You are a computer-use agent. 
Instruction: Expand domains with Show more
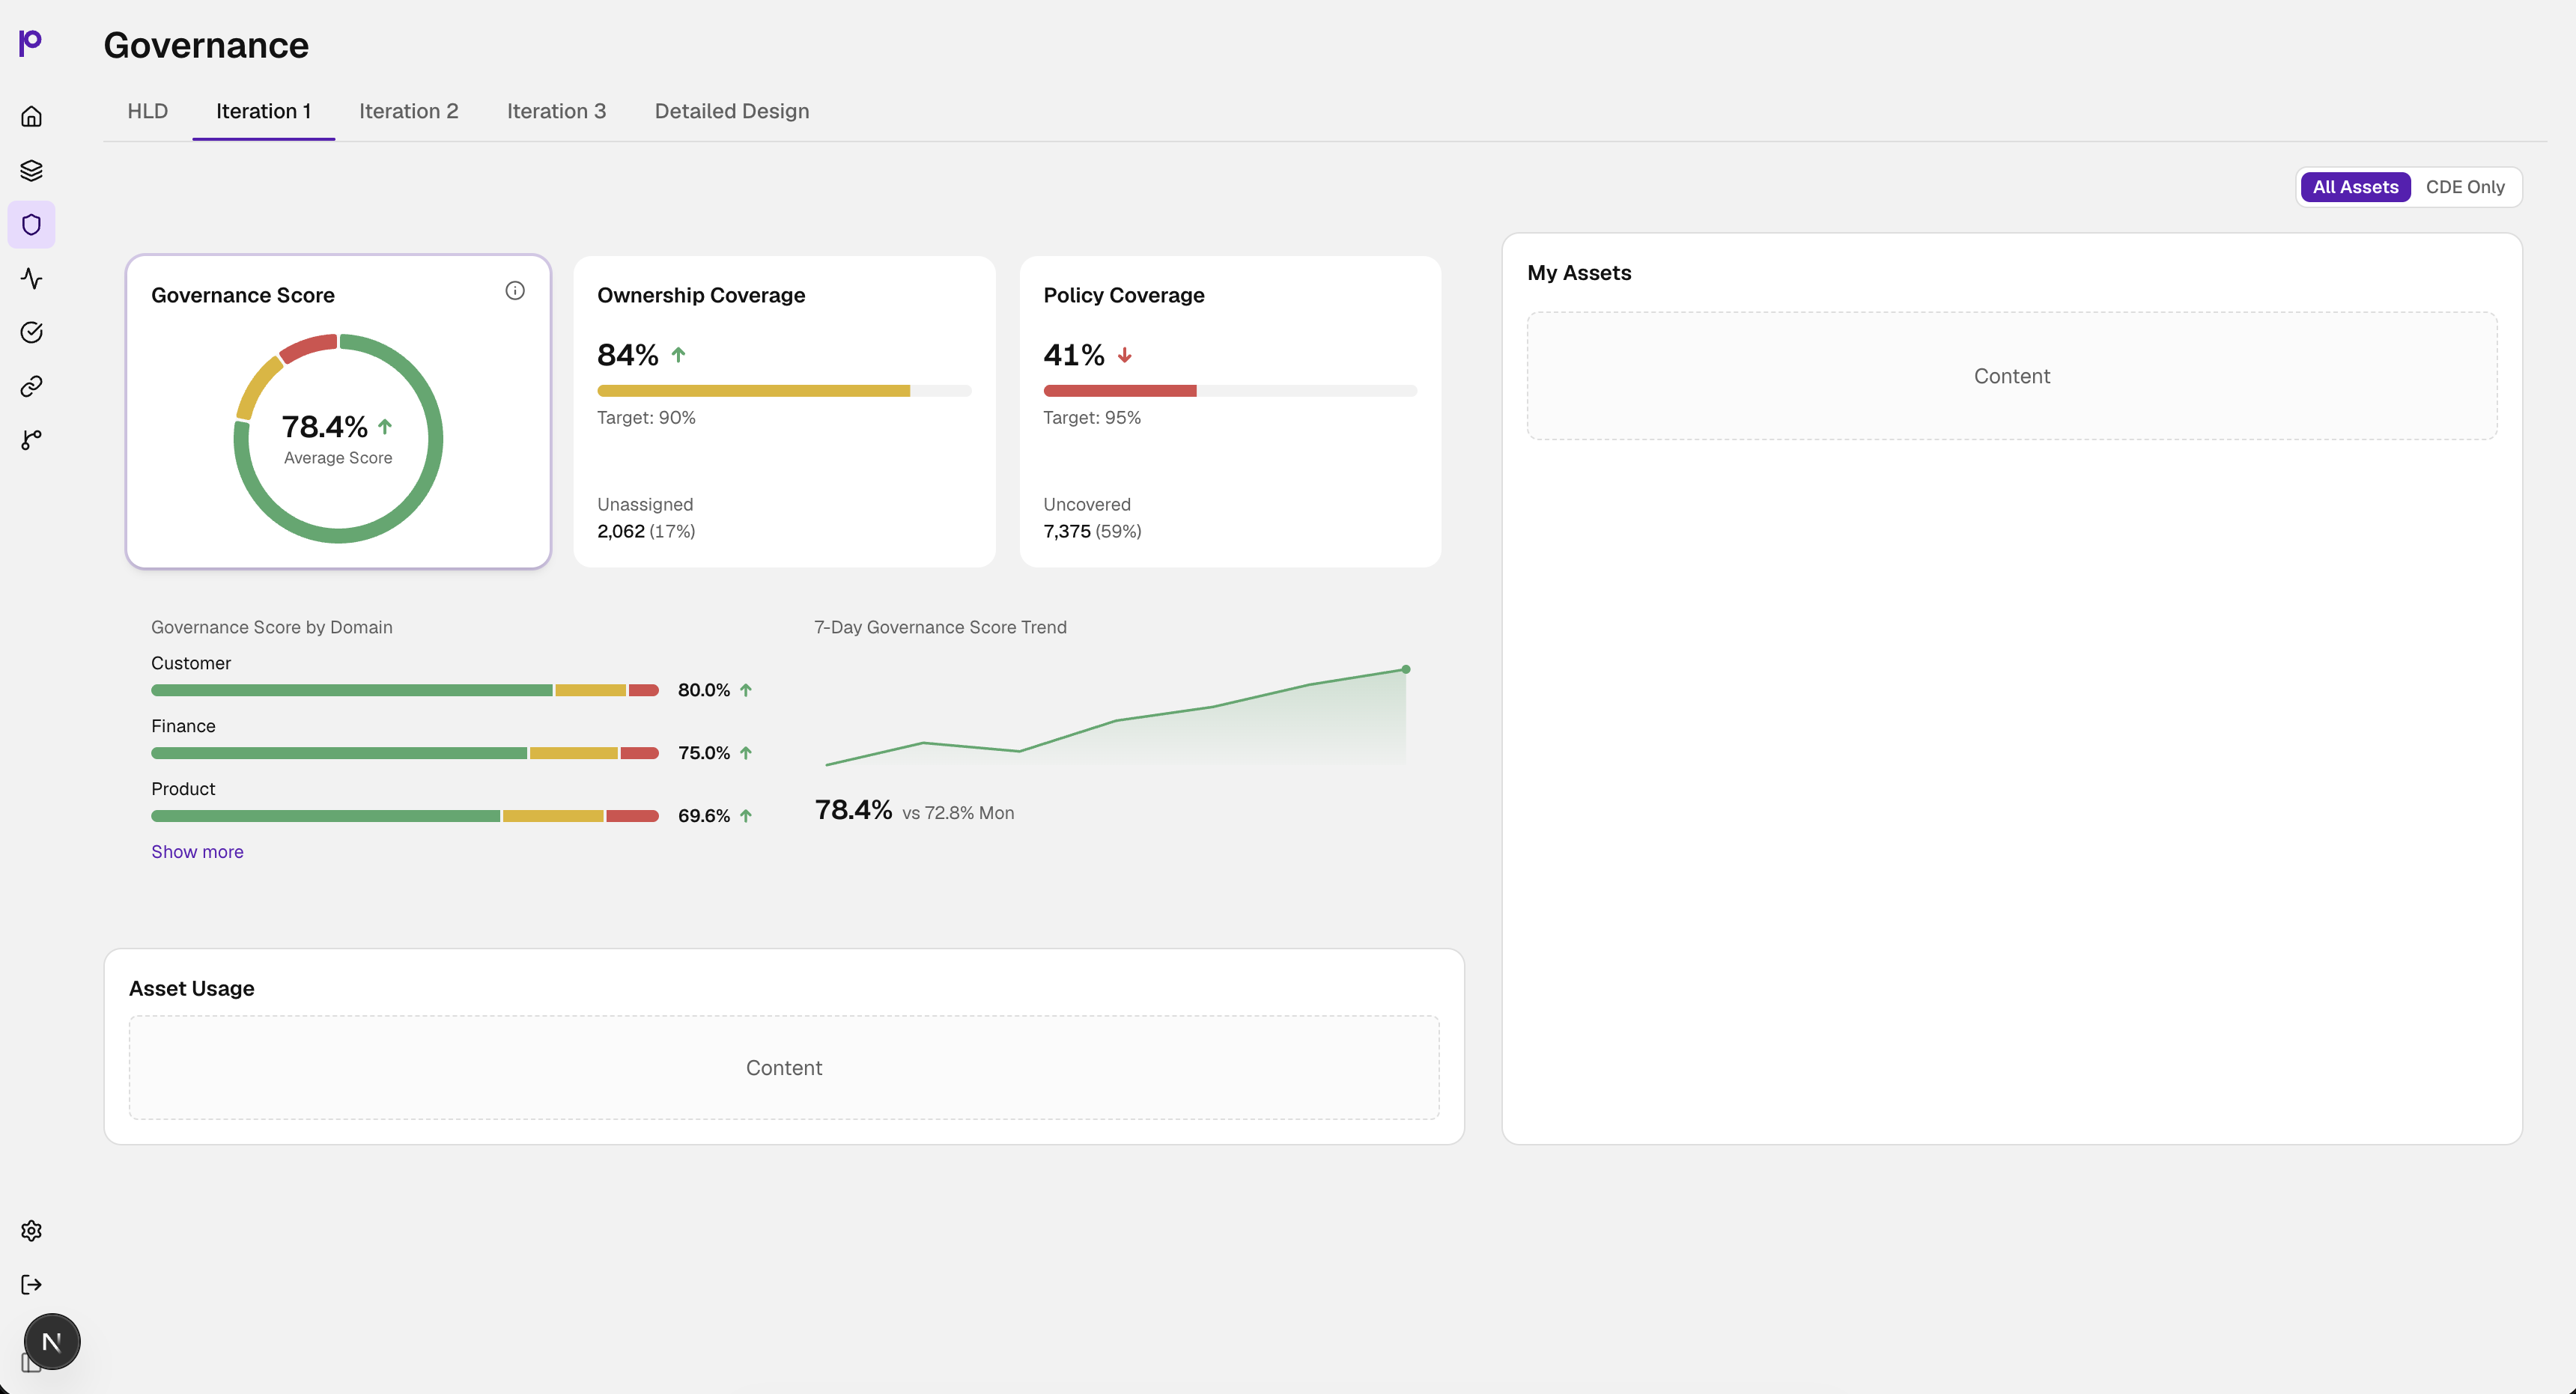tap(197, 852)
